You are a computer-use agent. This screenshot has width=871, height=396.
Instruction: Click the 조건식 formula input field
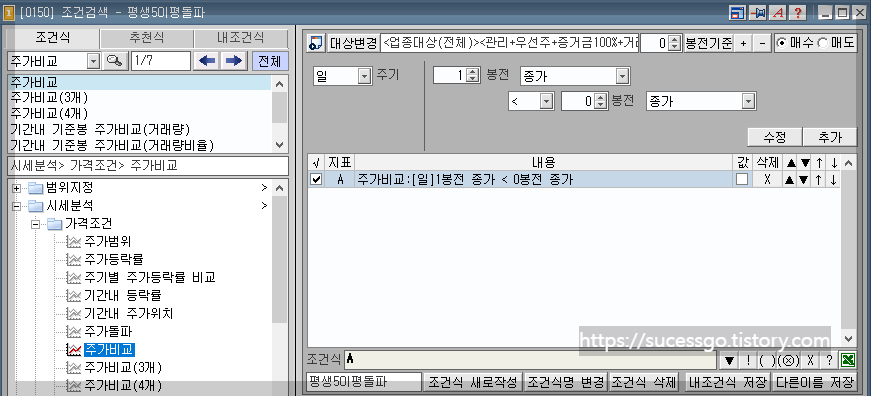(x=530, y=360)
